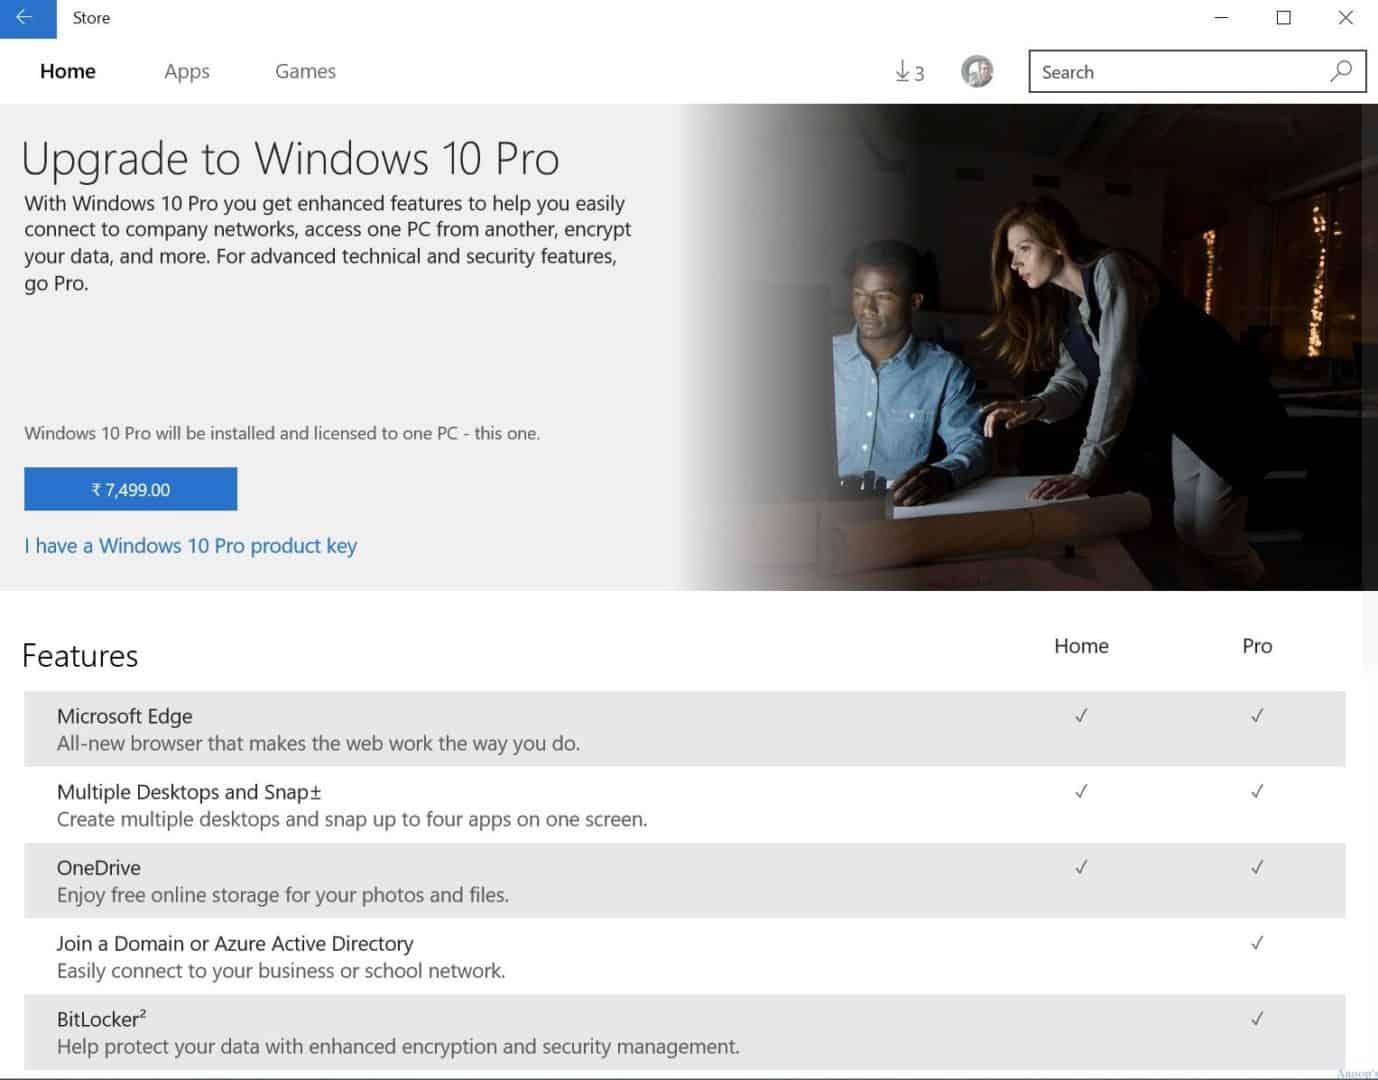This screenshot has height=1080, width=1378.
Task: Click the Pro checkmark for Join a Domain
Action: click(x=1257, y=944)
